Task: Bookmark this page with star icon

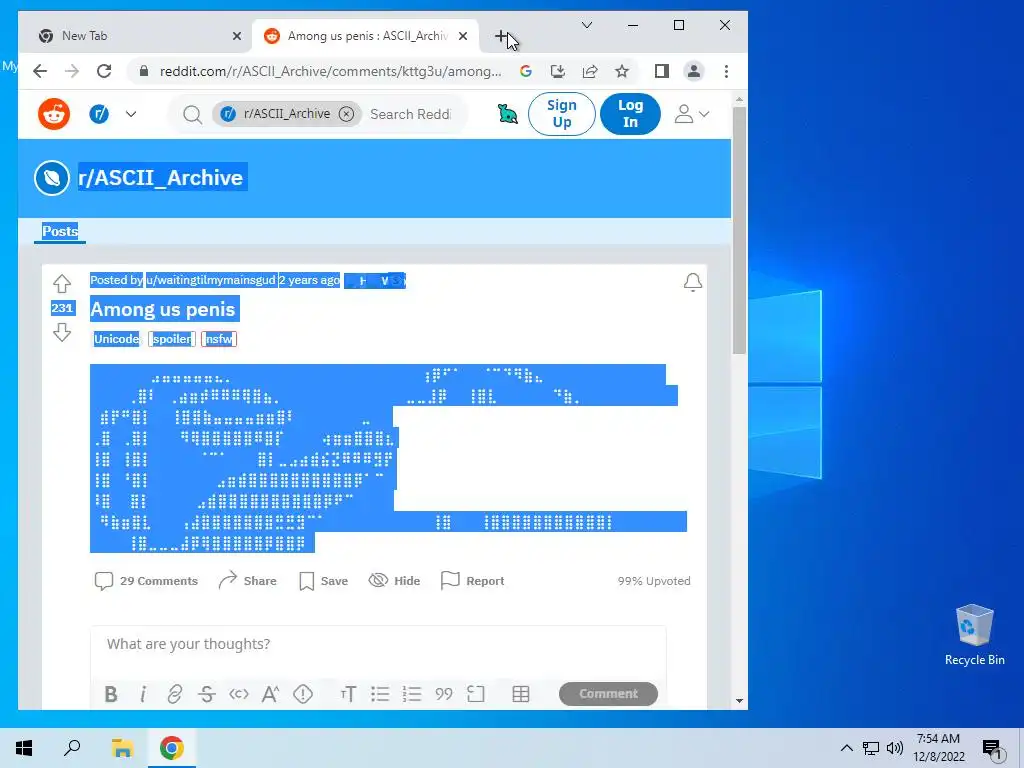Action: tap(622, 71)
